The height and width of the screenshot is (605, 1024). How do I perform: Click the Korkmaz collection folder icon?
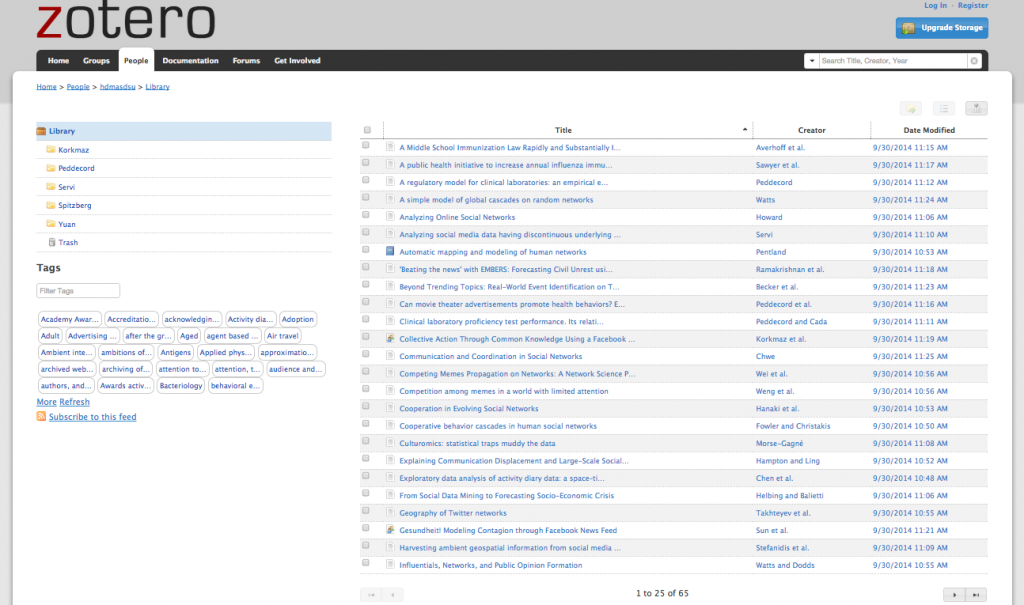(x=51, y=150)
